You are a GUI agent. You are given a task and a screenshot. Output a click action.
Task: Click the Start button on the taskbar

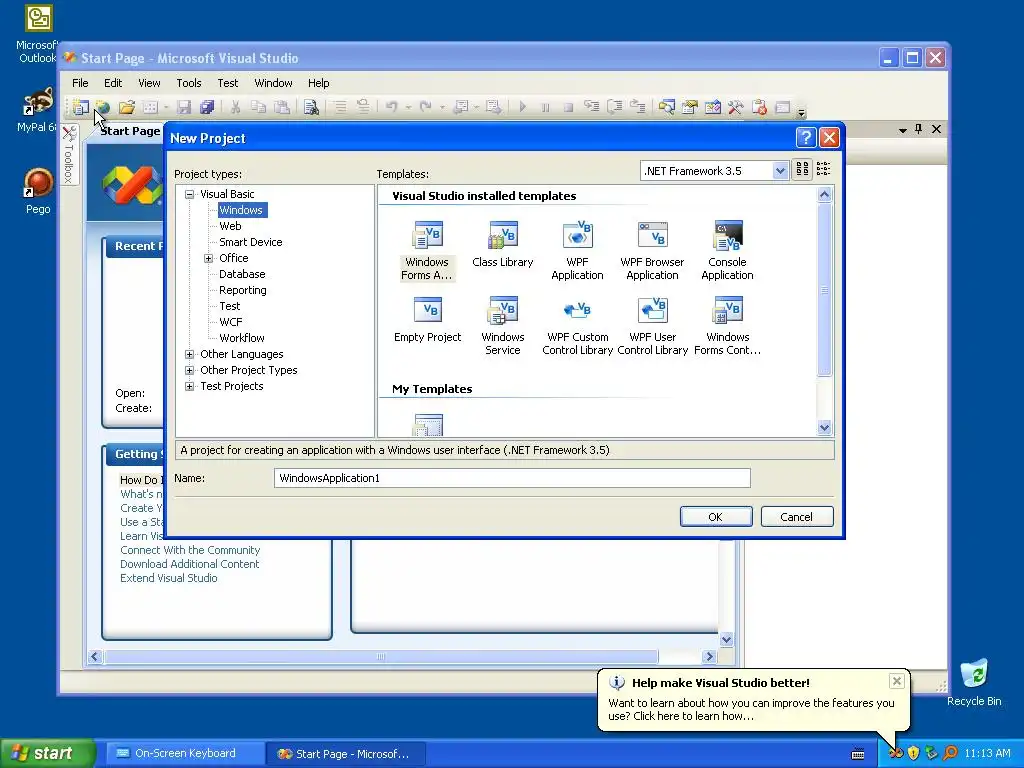coord(46,753)
